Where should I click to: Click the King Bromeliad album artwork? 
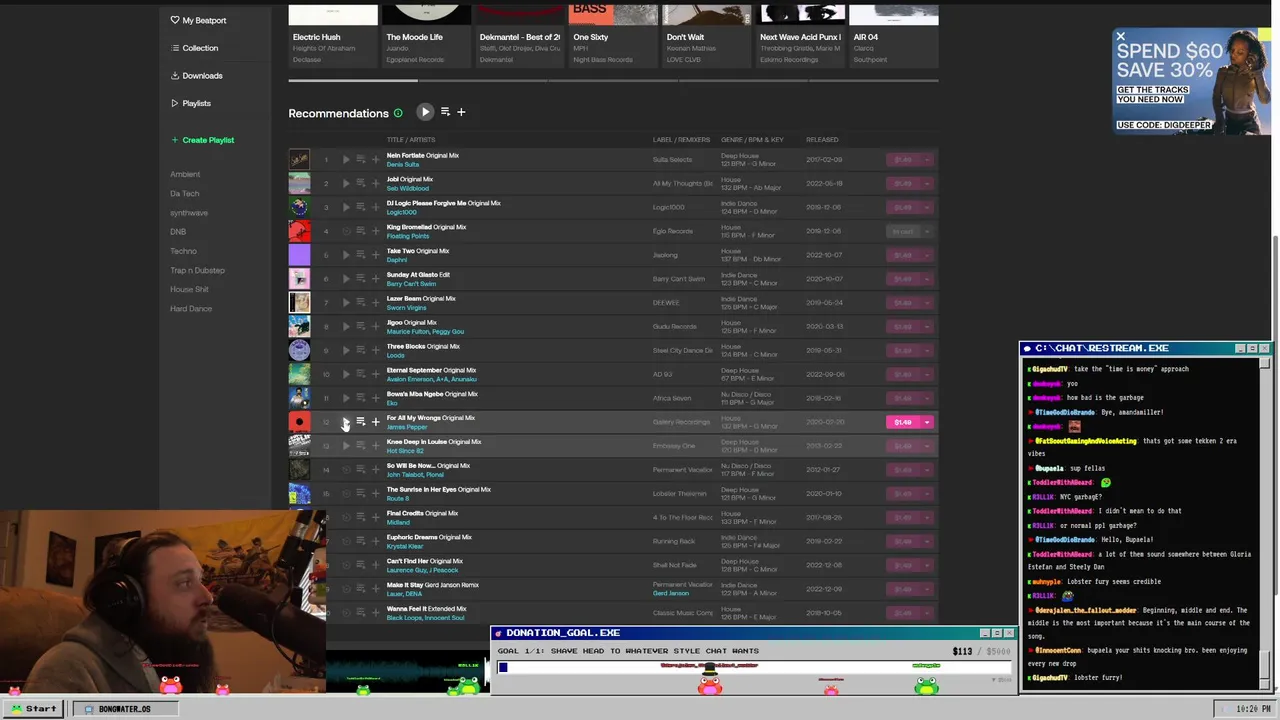[299, 231]
